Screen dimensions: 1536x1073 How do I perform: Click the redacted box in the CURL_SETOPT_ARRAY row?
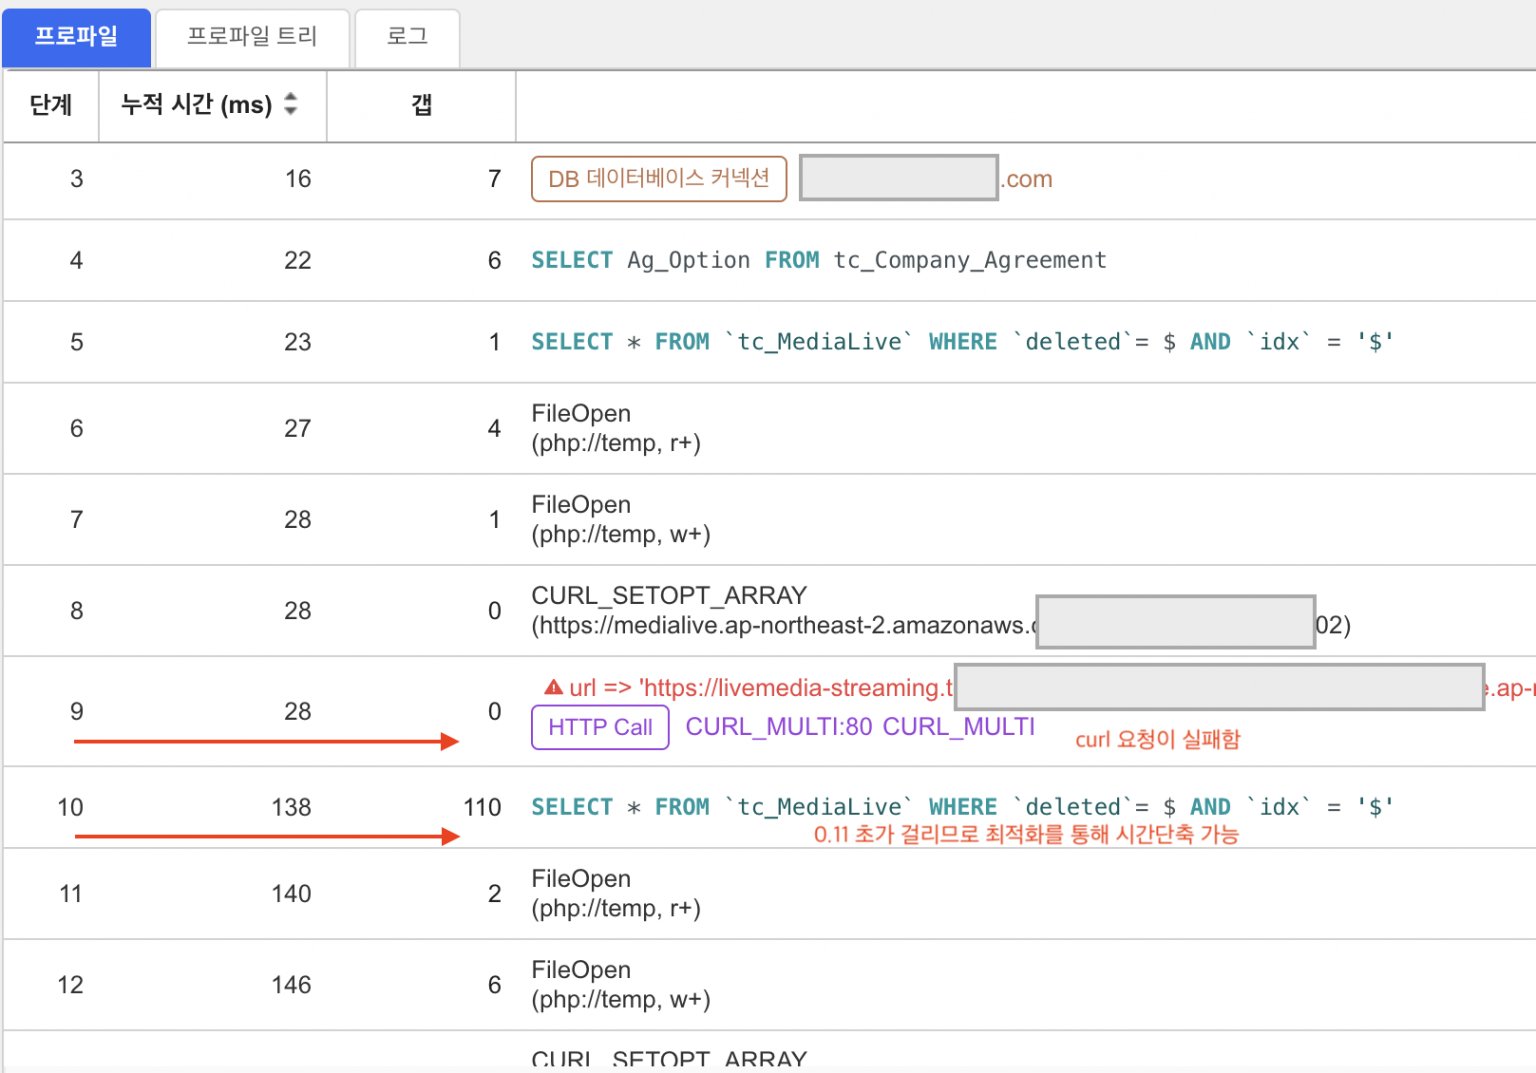[1175, 622]
